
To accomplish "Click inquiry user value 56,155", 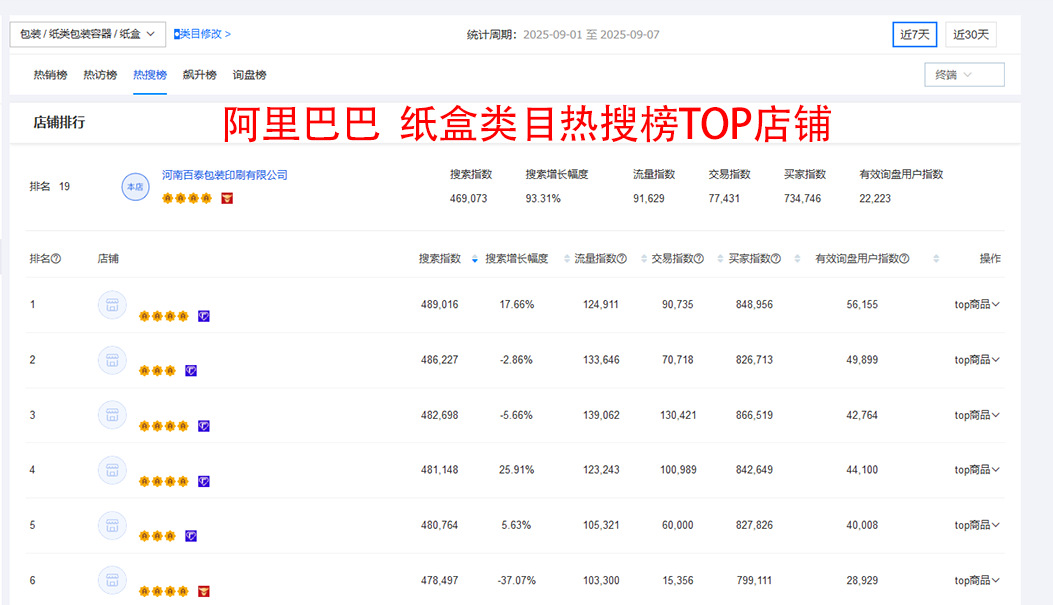I will point(862,305).
